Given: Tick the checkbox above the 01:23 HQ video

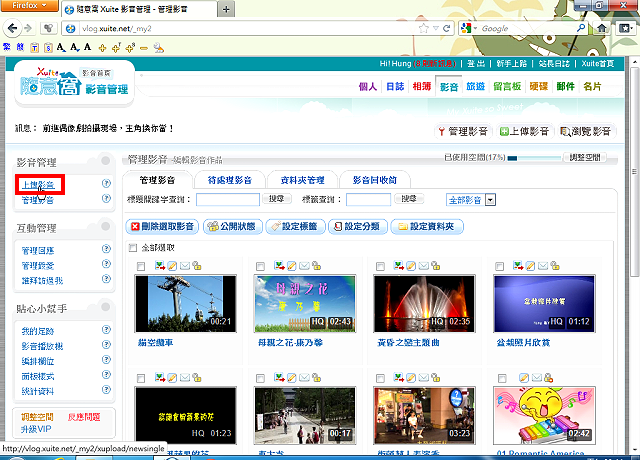Looking at the screenshot, I should (141, 378).
